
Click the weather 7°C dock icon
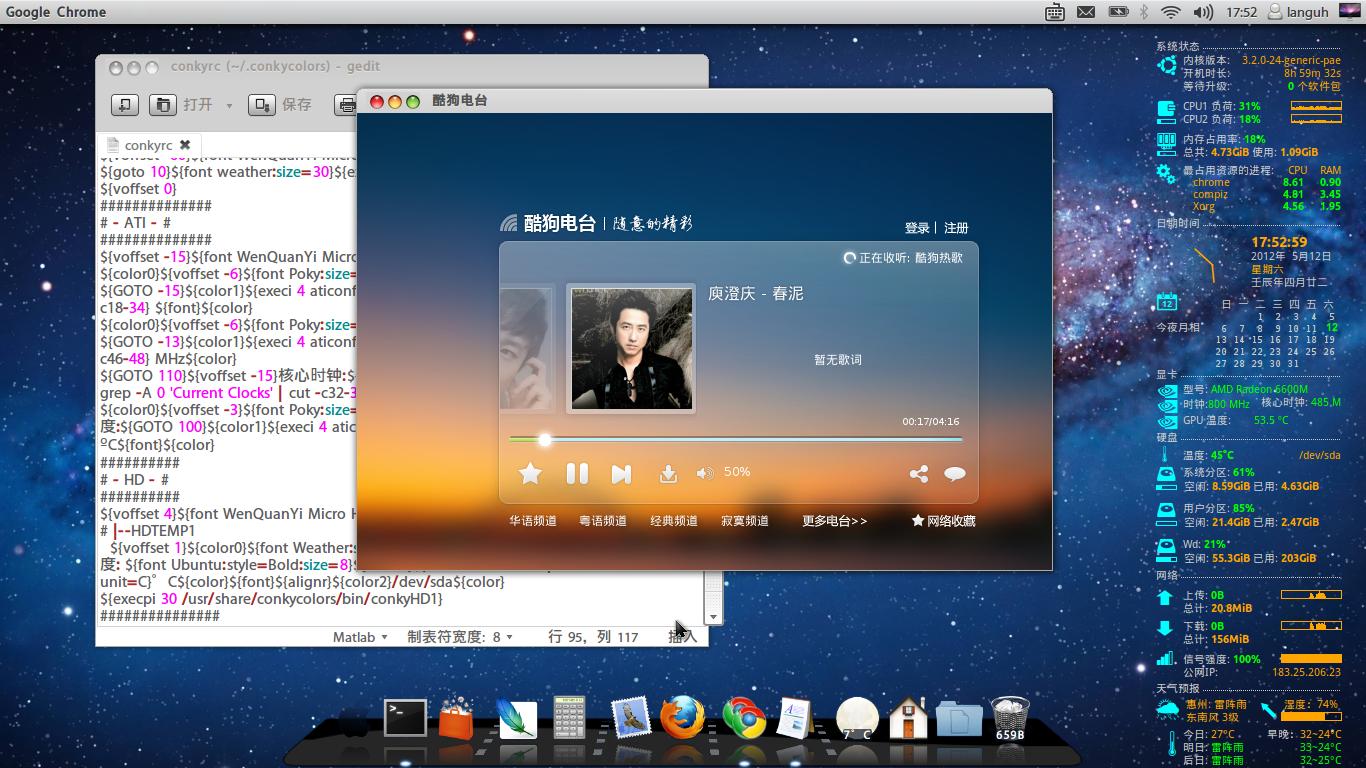(857, 720)
